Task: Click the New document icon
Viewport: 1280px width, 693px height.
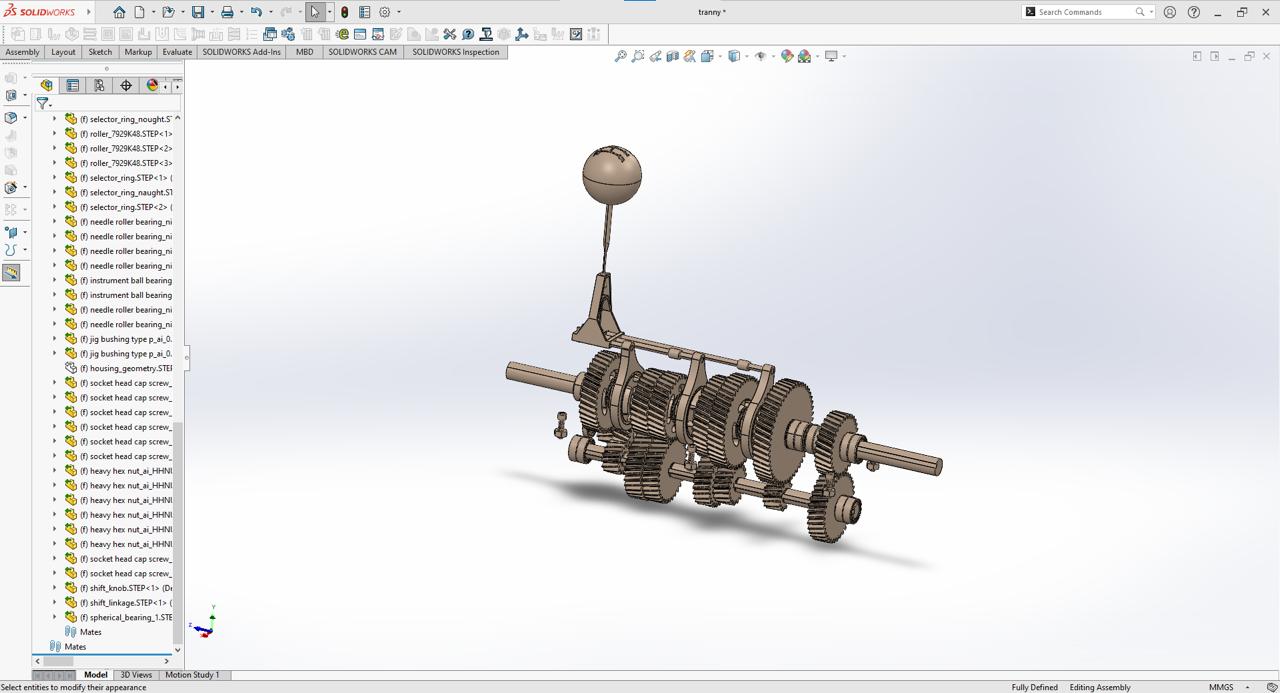Action: [139, 12]
